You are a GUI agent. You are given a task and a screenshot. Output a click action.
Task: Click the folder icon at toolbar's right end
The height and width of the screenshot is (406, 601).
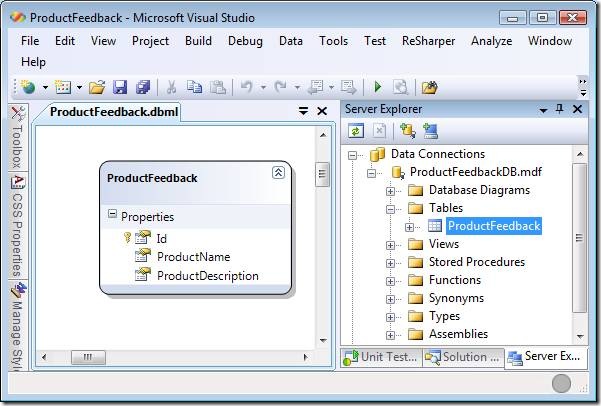coord(429,87)
